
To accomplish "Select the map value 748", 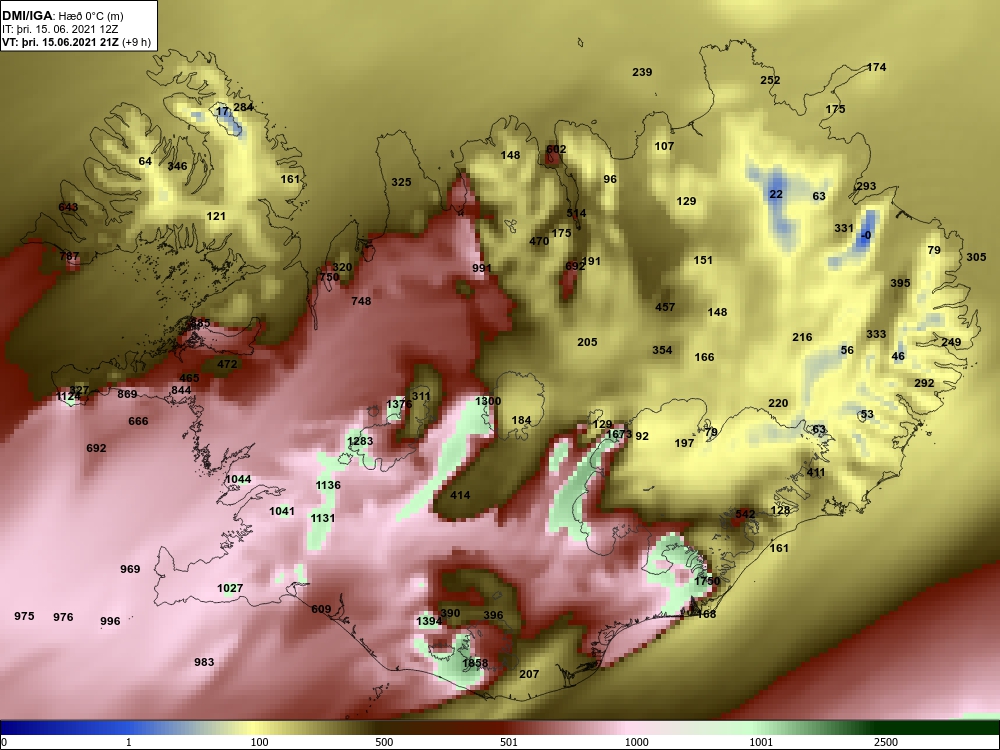I will coord(361,301).
